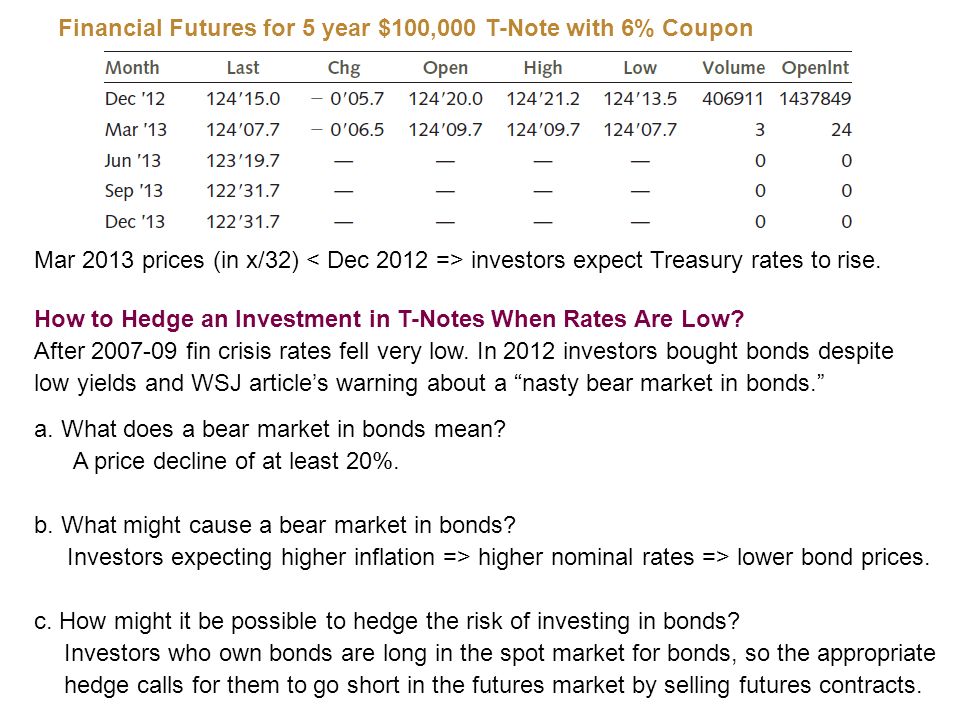Select the Jun '13 row label

tap(133, 160)
